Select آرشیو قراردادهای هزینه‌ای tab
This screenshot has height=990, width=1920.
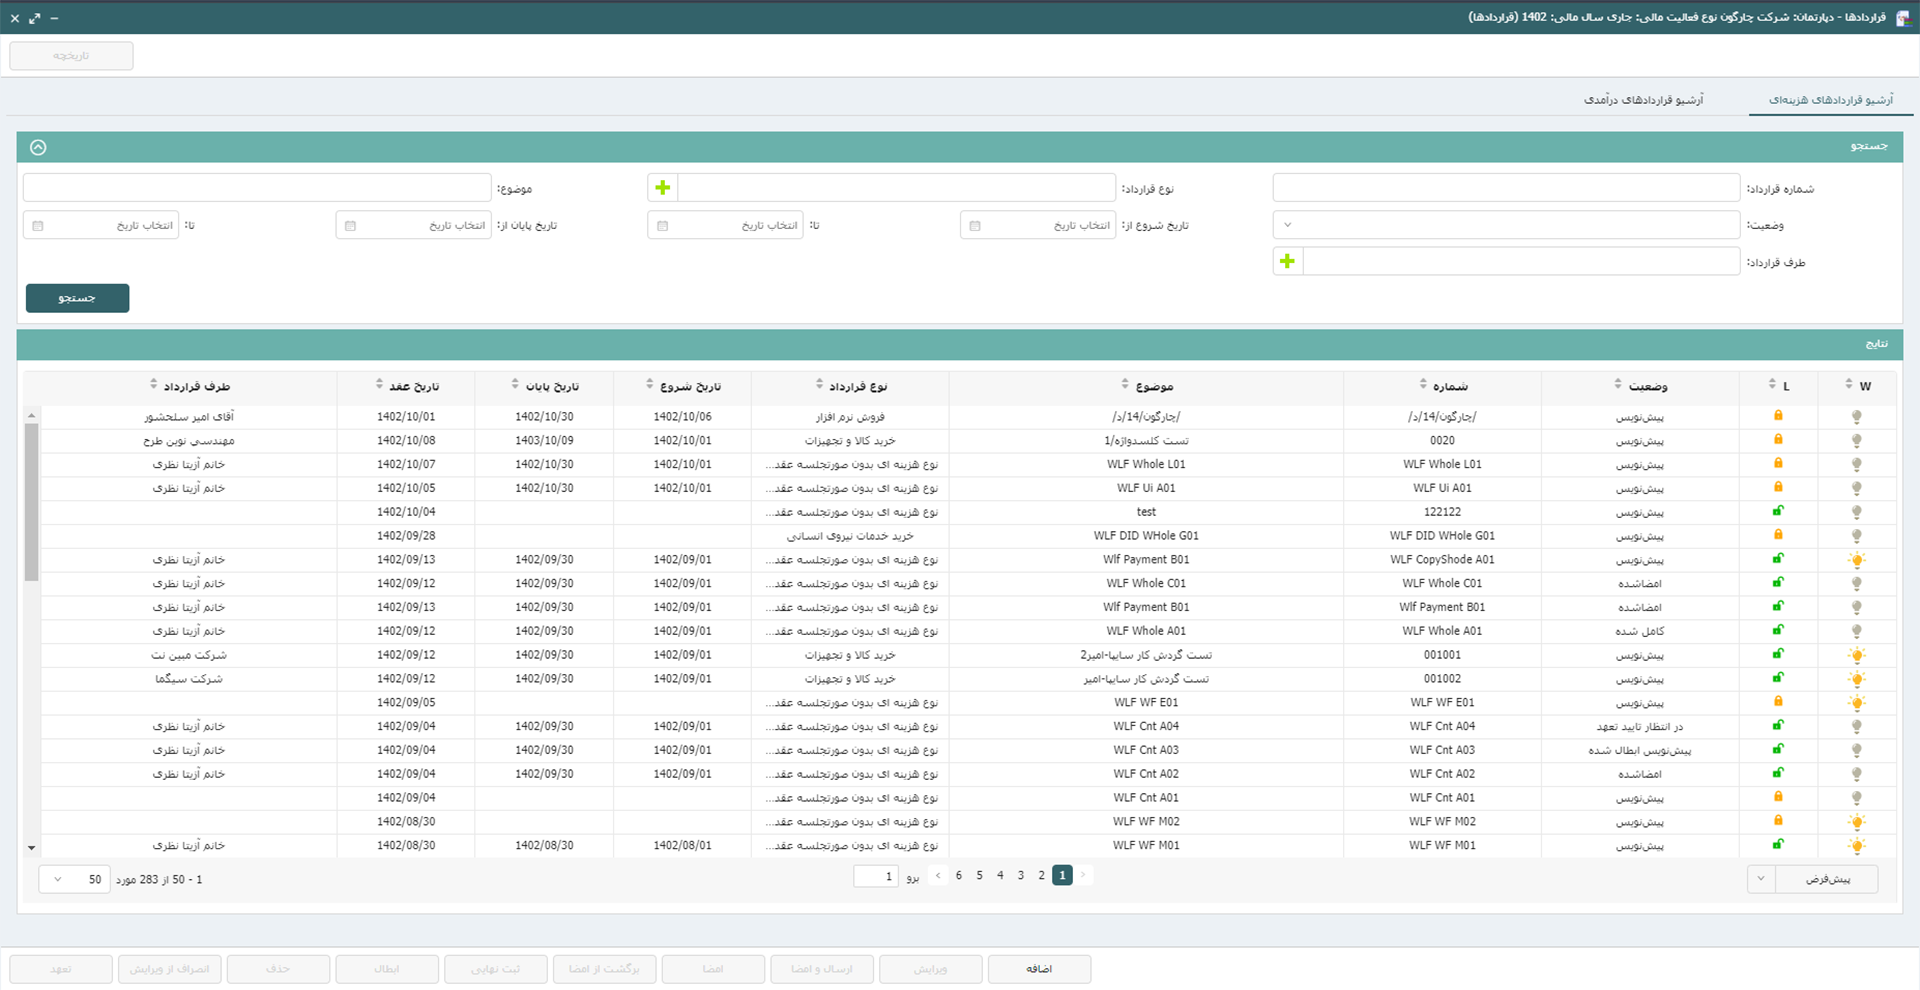[x=1830, y=100]
